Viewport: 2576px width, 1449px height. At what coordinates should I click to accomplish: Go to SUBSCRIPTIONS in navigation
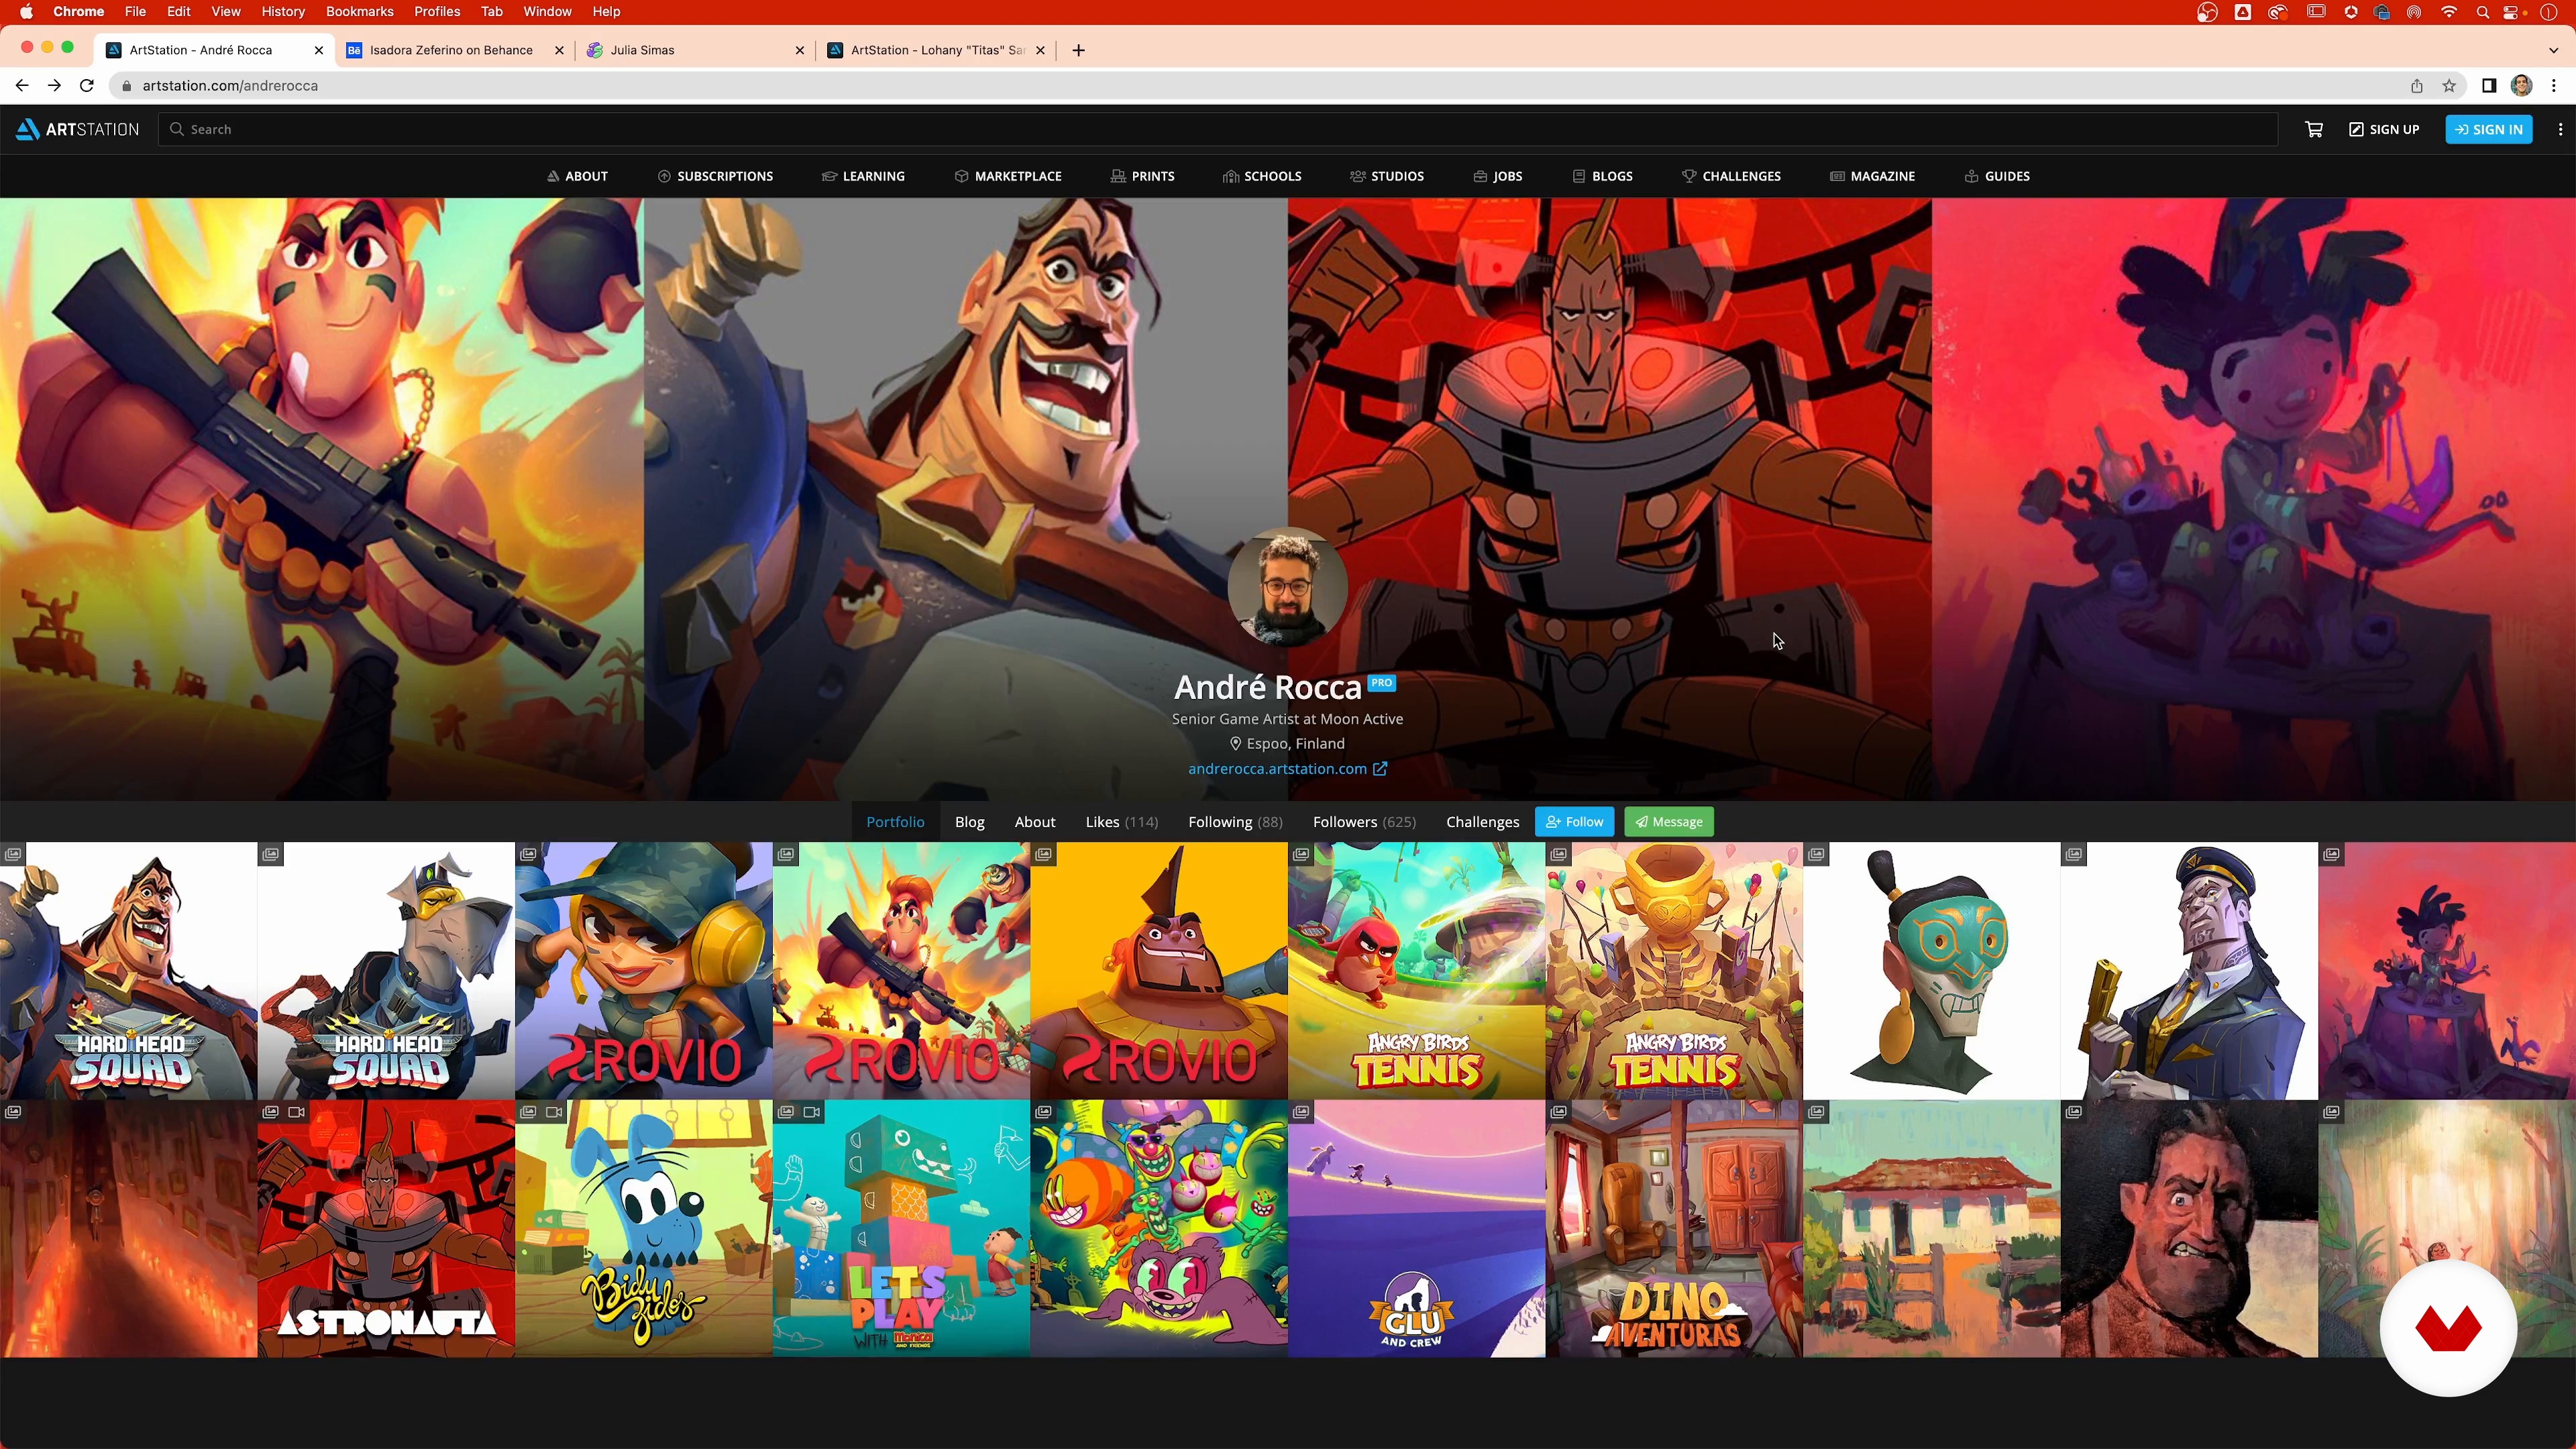pos(715,176)
